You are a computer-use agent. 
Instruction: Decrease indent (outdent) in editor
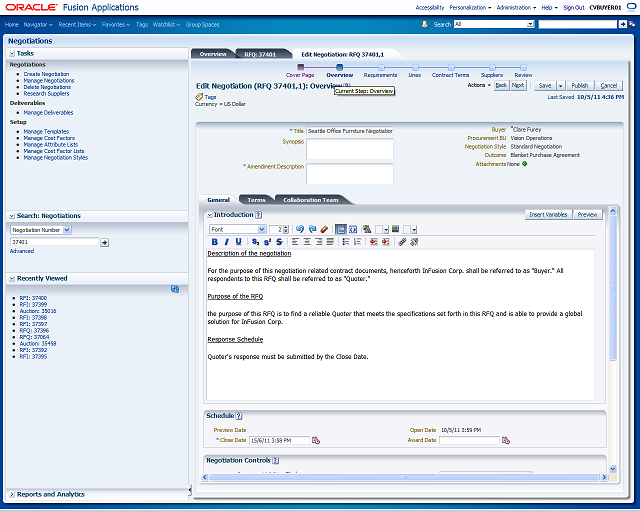point(373,242)
